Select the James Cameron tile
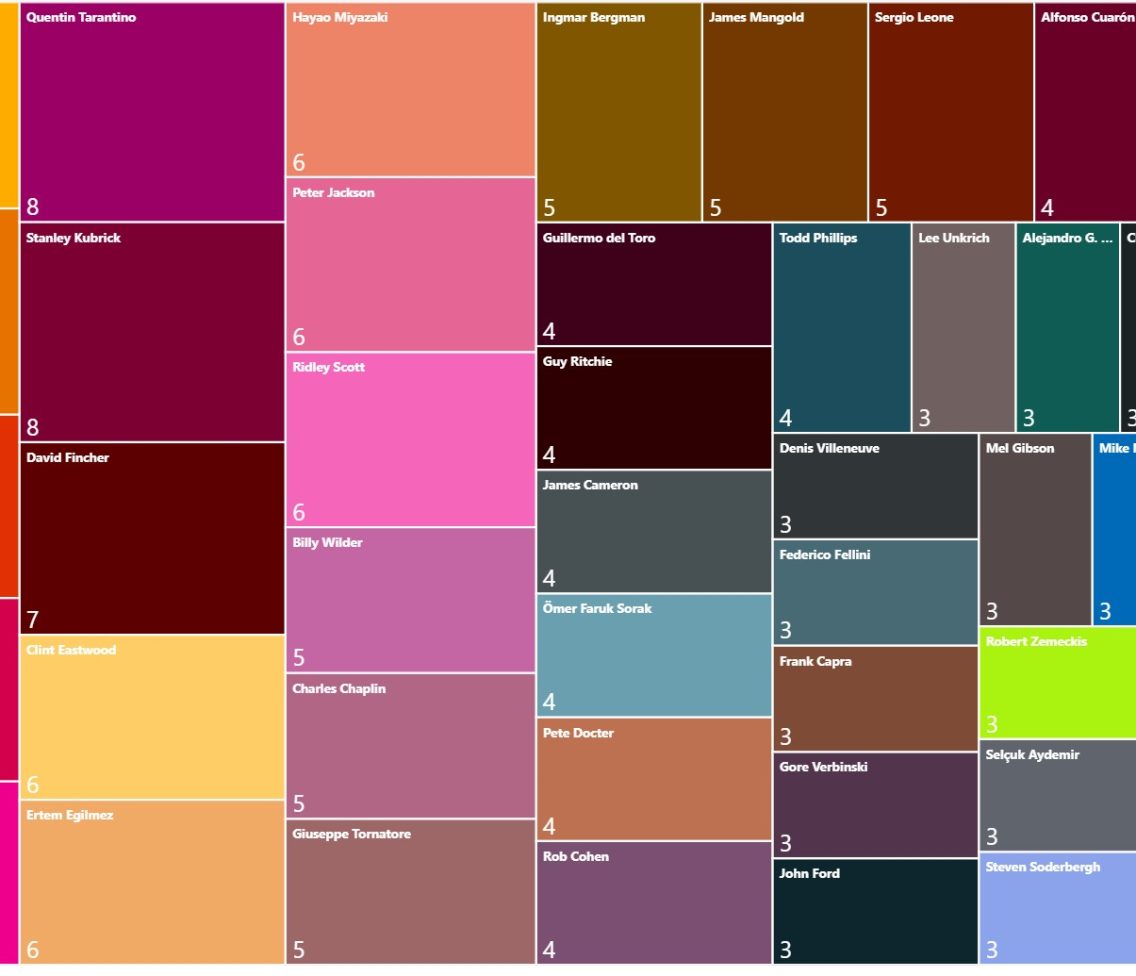Screen dimensions: 1136x976 click(654, 532)
